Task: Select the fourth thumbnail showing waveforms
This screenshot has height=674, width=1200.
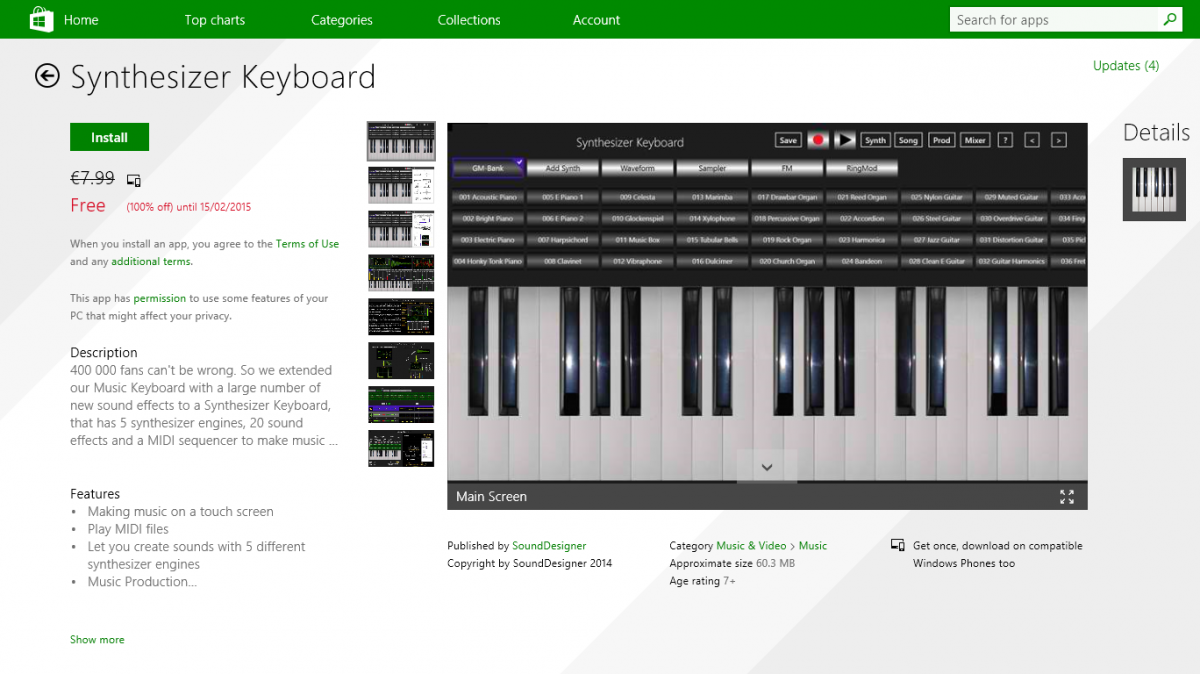Action: pyautogui.click(x=401, y=273)
